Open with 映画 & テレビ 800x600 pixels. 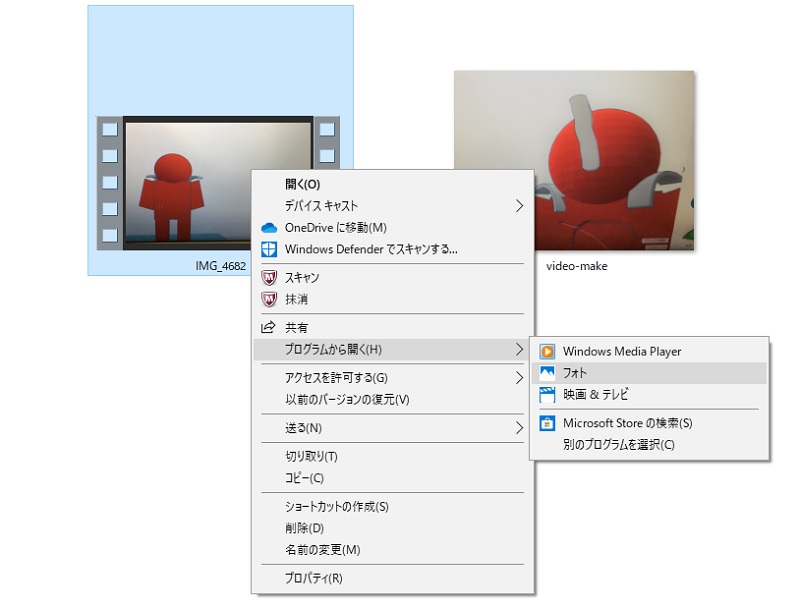(x=649, y=394)
